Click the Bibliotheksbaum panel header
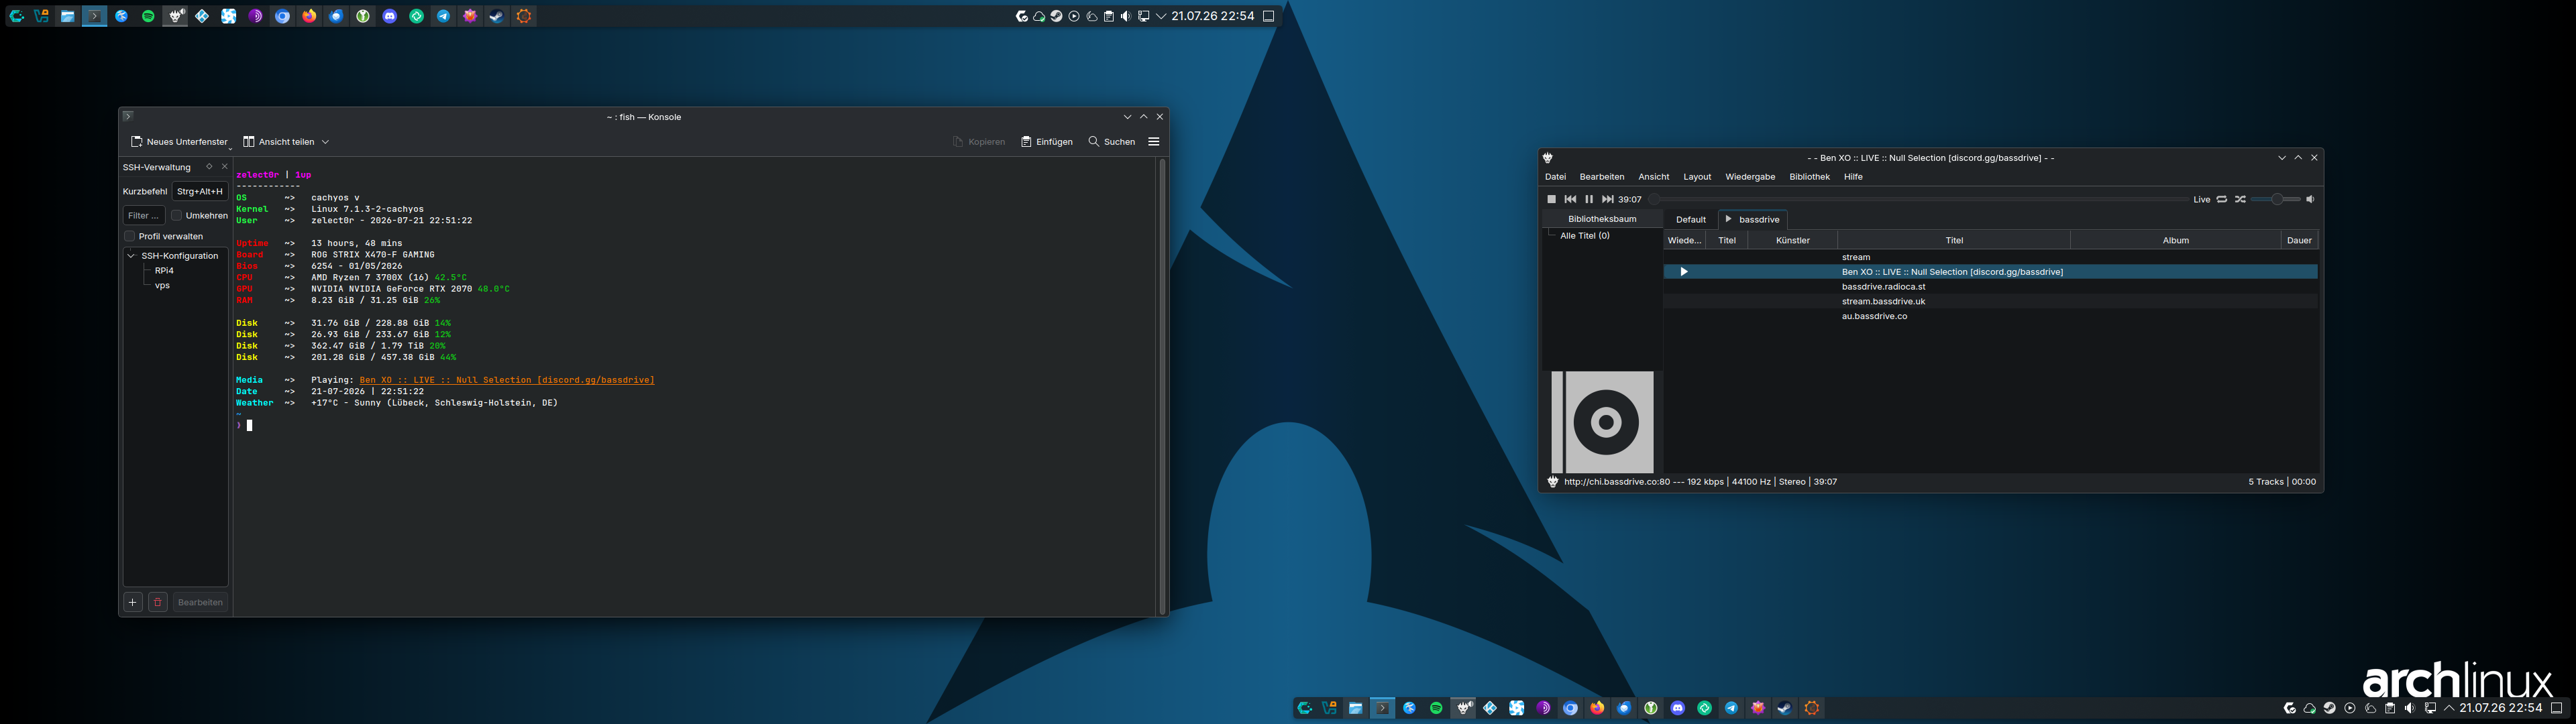The image size is (2576, 724). click(1602, 219)
